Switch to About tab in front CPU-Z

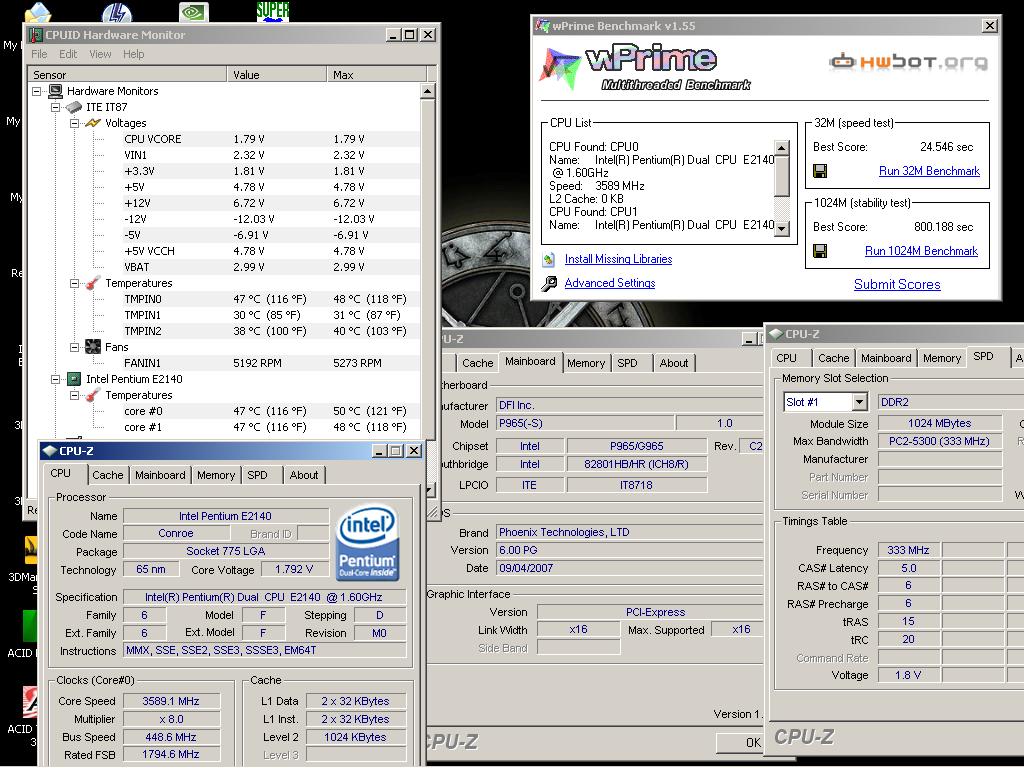(x=304, y=475)
